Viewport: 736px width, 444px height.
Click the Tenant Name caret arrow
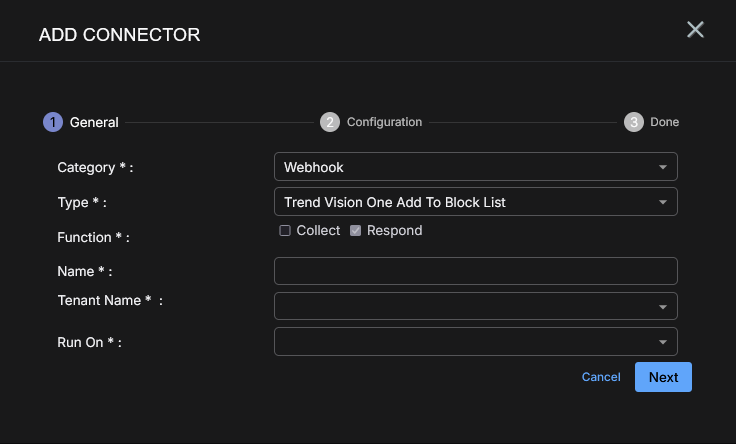[662, 307]
